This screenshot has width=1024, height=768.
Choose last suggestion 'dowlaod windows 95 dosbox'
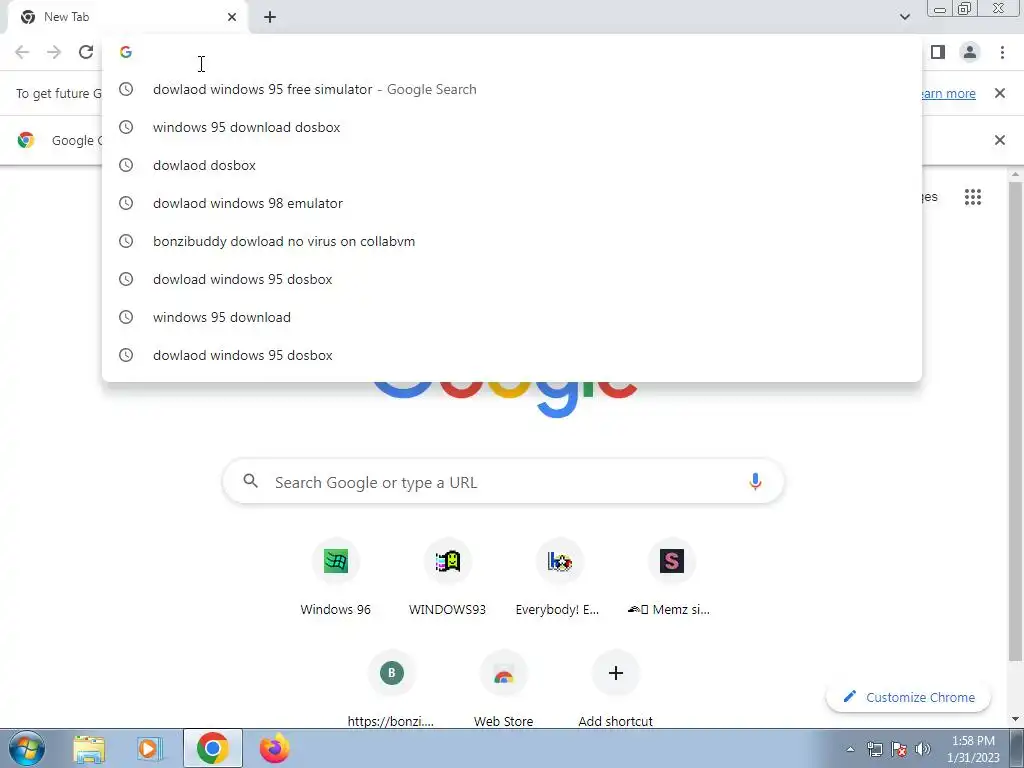point(512,355)
